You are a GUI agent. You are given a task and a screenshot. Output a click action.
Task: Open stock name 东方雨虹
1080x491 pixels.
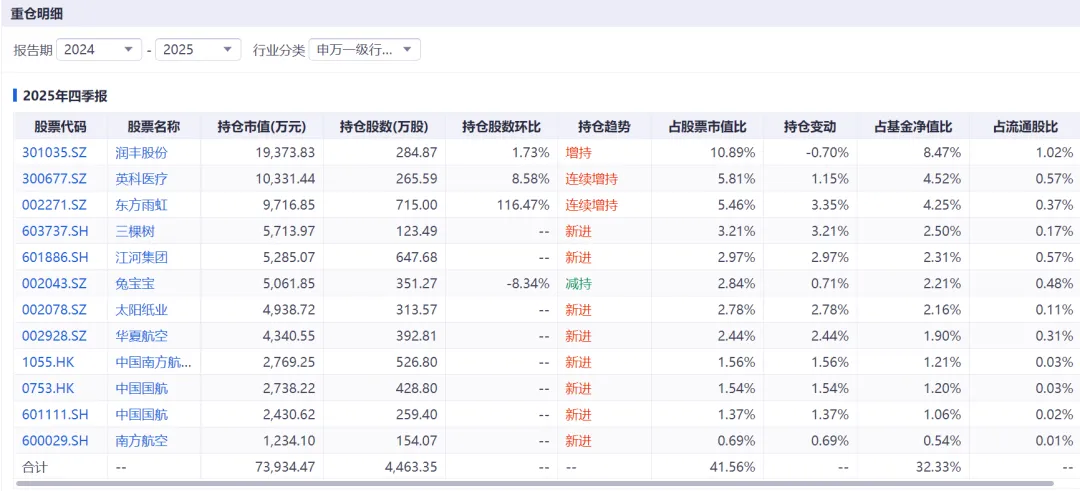click(141, 206)
